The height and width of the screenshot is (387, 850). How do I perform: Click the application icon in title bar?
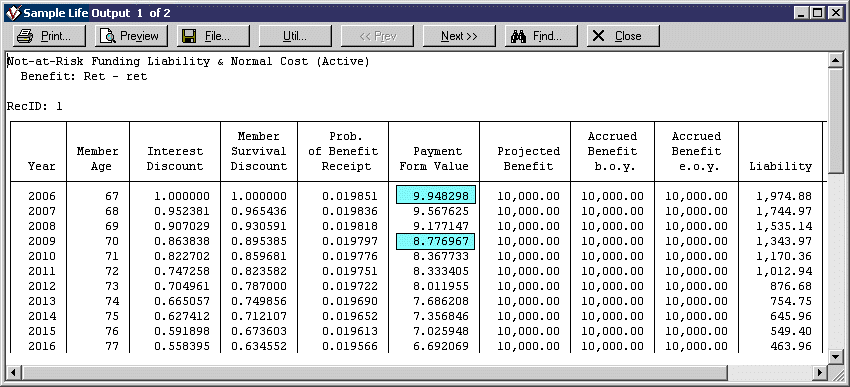14,12
